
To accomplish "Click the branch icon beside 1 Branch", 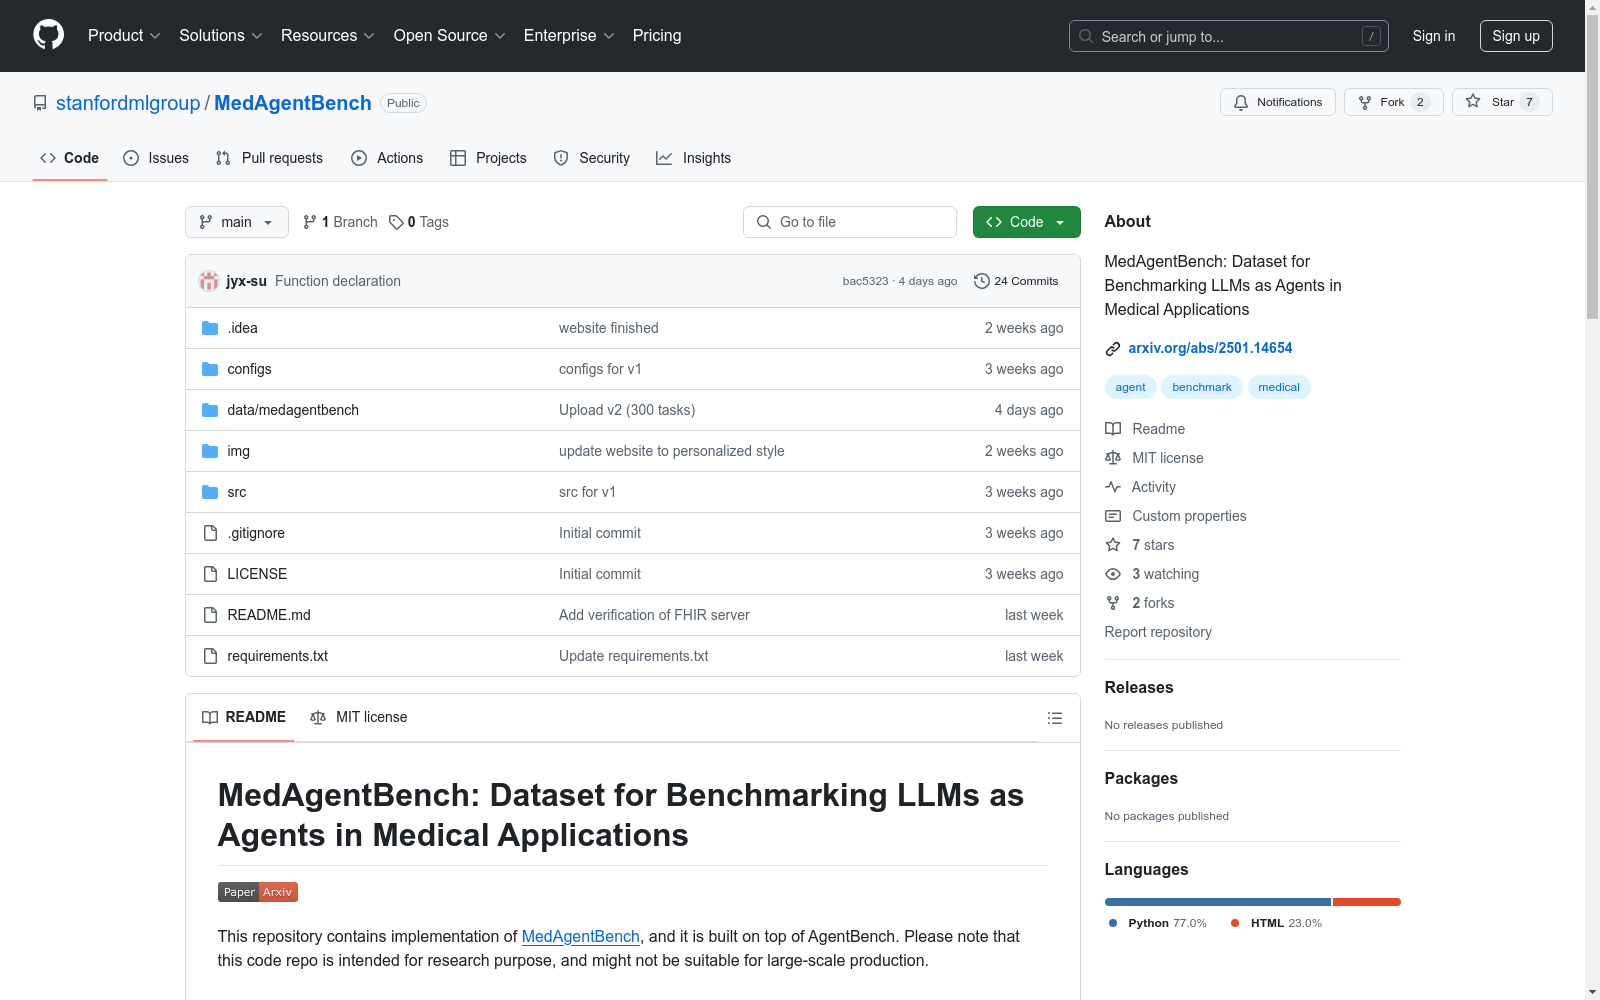I will [x=310, y=222].
